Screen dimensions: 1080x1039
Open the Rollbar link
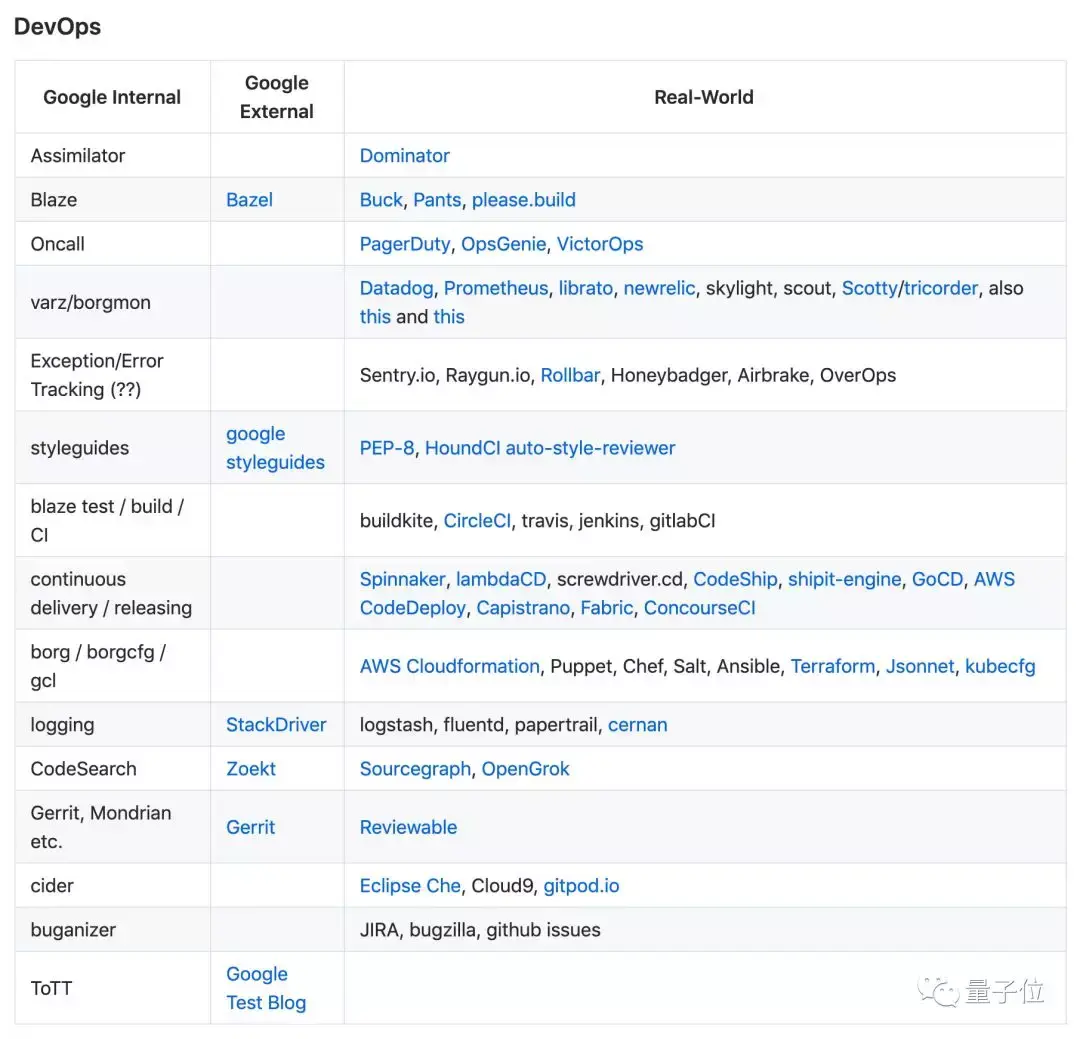pyautogui.click(x=570, y=375)
